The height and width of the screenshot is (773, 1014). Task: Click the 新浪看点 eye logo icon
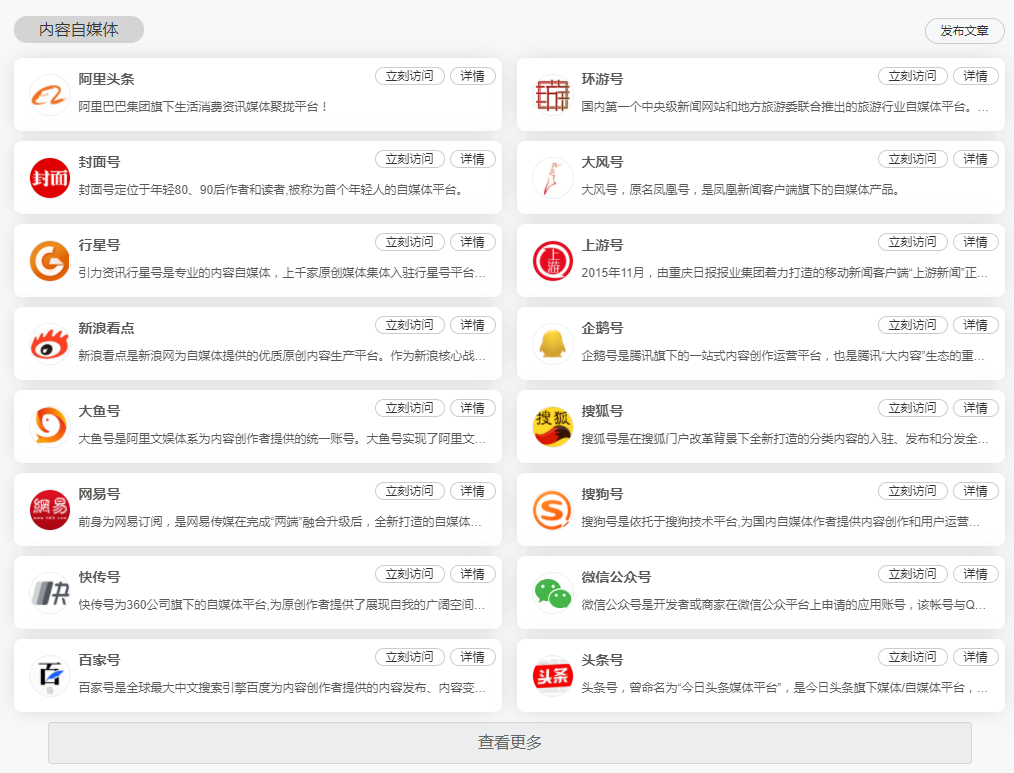[x=50, y=343]
